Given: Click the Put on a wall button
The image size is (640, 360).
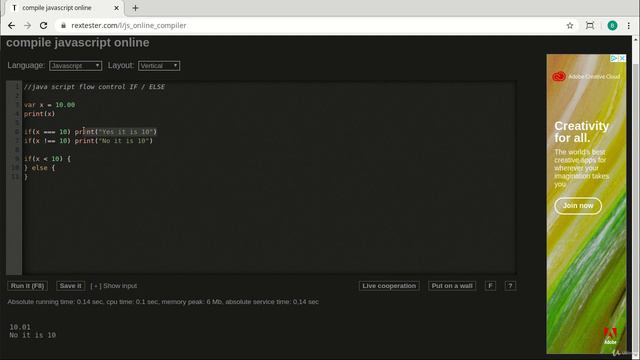Looking at the screenshot, I should (x=452, y=286).
